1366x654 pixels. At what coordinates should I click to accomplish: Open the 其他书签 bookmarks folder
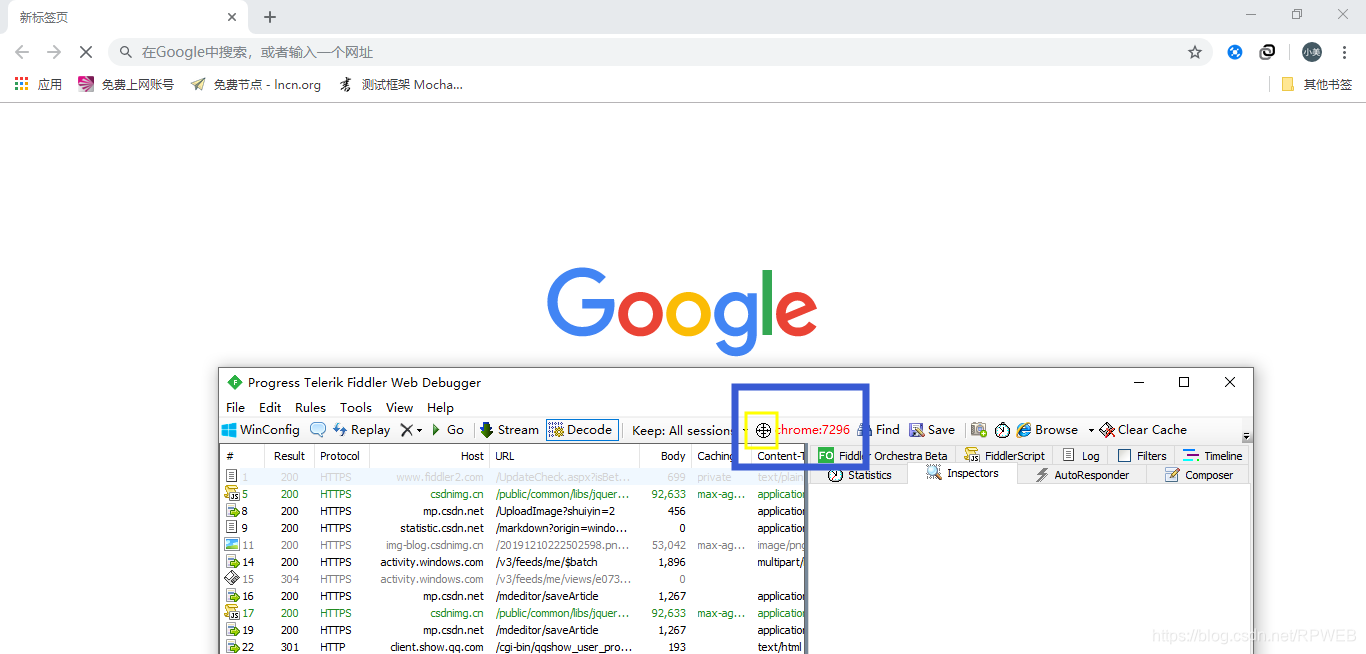1317,85
